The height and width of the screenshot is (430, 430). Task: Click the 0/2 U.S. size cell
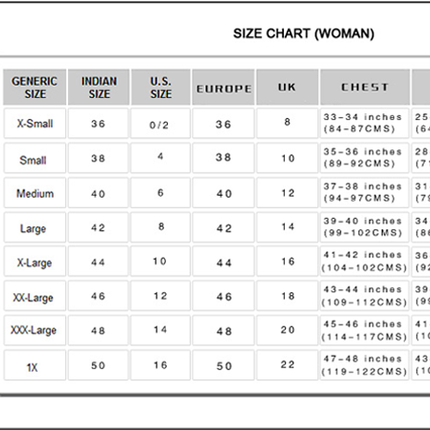[160, 123]
